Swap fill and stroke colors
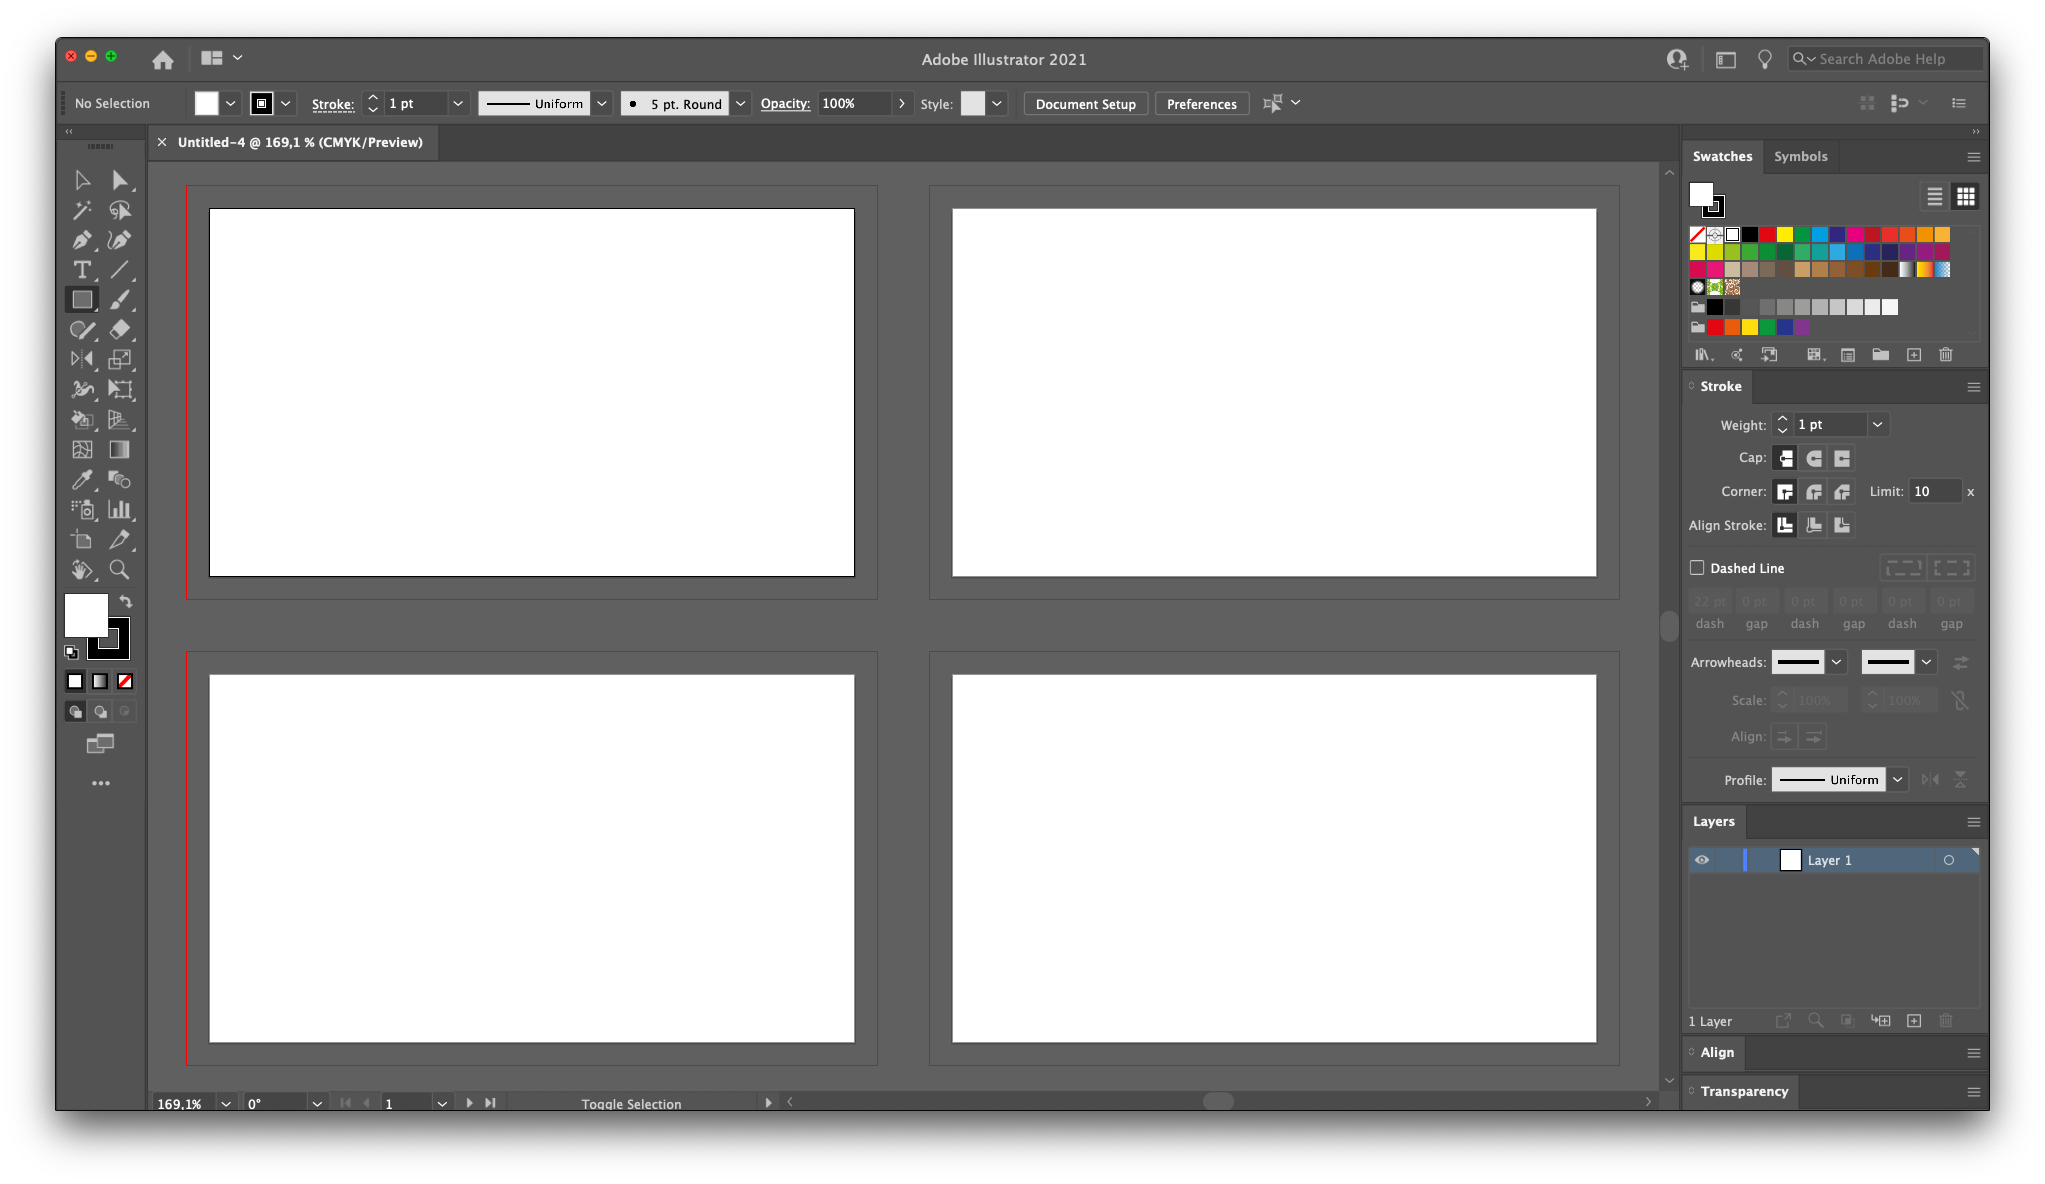Image resolution: width=2045 pixels, height=1184 pixels. point(126,602)
